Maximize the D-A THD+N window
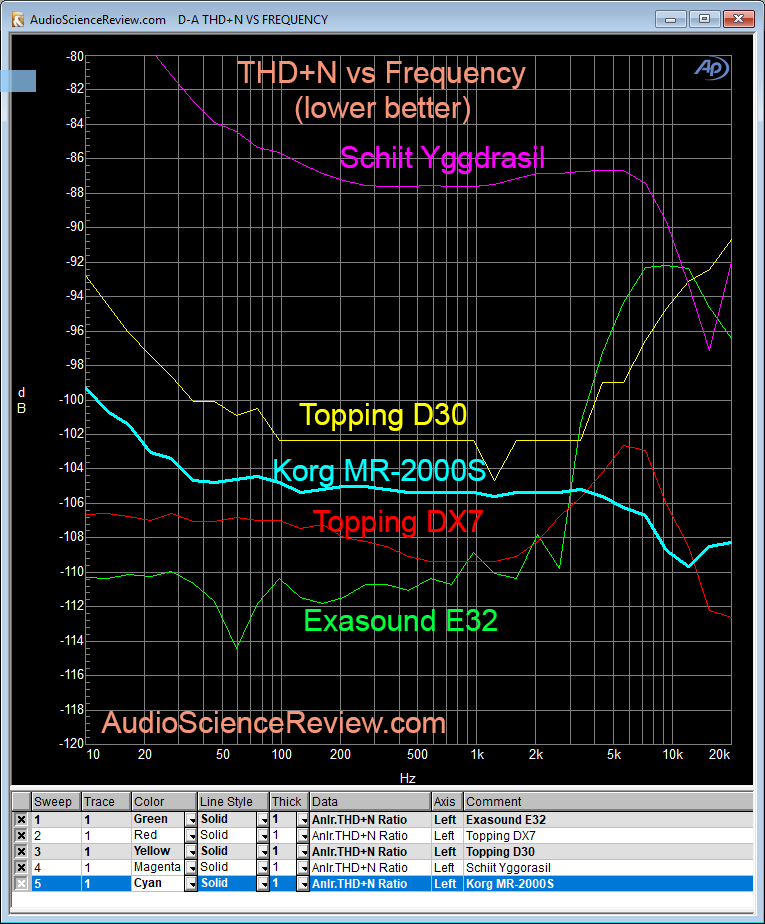The height and width of the screenshot is (924, 765). [x=704, y=19]
